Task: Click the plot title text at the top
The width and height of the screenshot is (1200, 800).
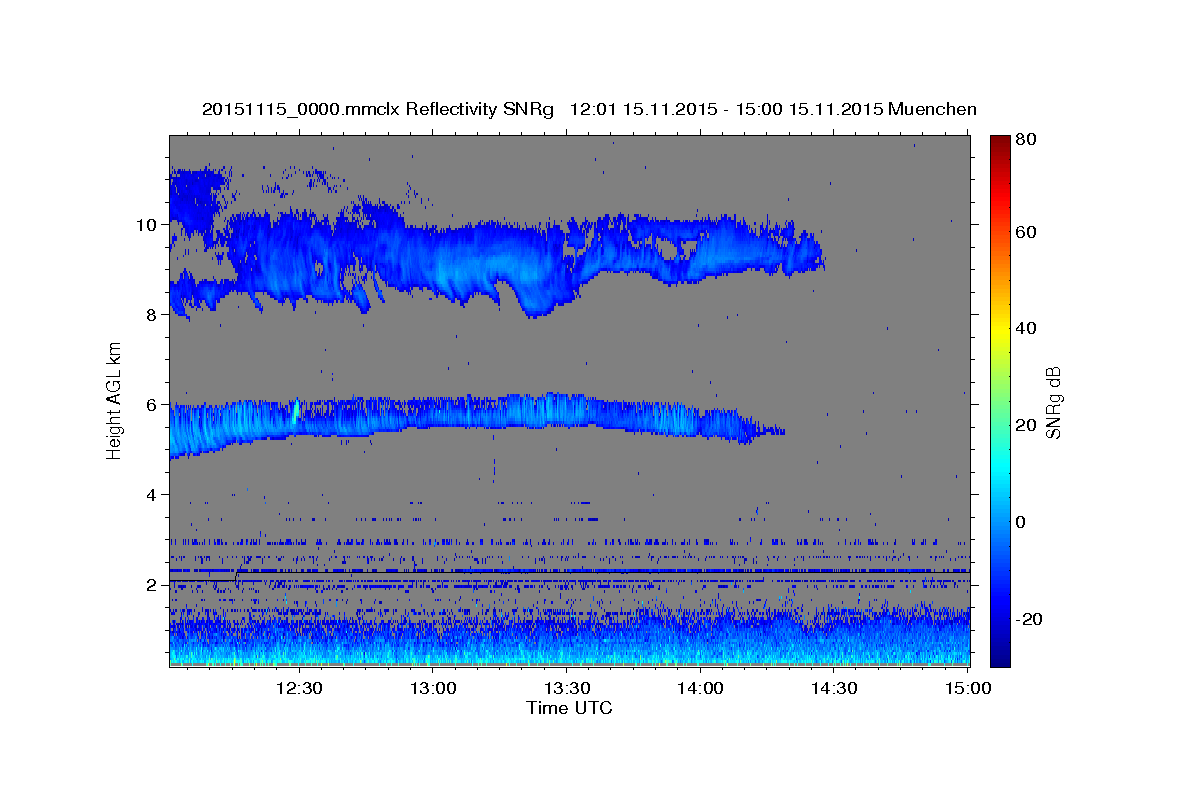Action: 589,109
